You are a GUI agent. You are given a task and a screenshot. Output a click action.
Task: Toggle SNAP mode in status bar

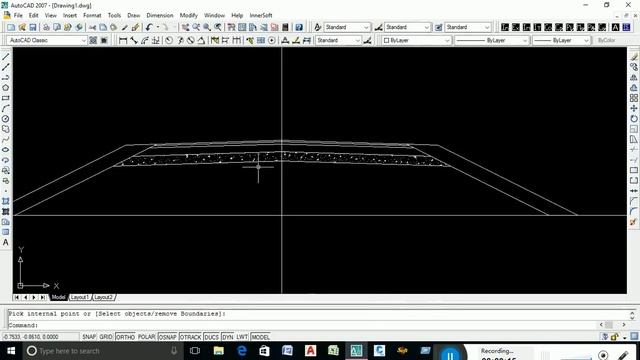point(89,337)
